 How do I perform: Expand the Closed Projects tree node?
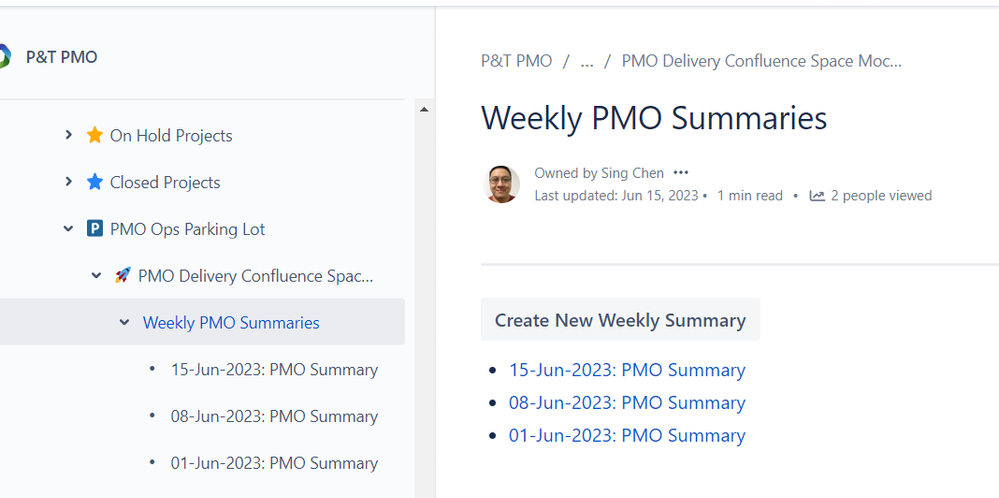point(68,182)
